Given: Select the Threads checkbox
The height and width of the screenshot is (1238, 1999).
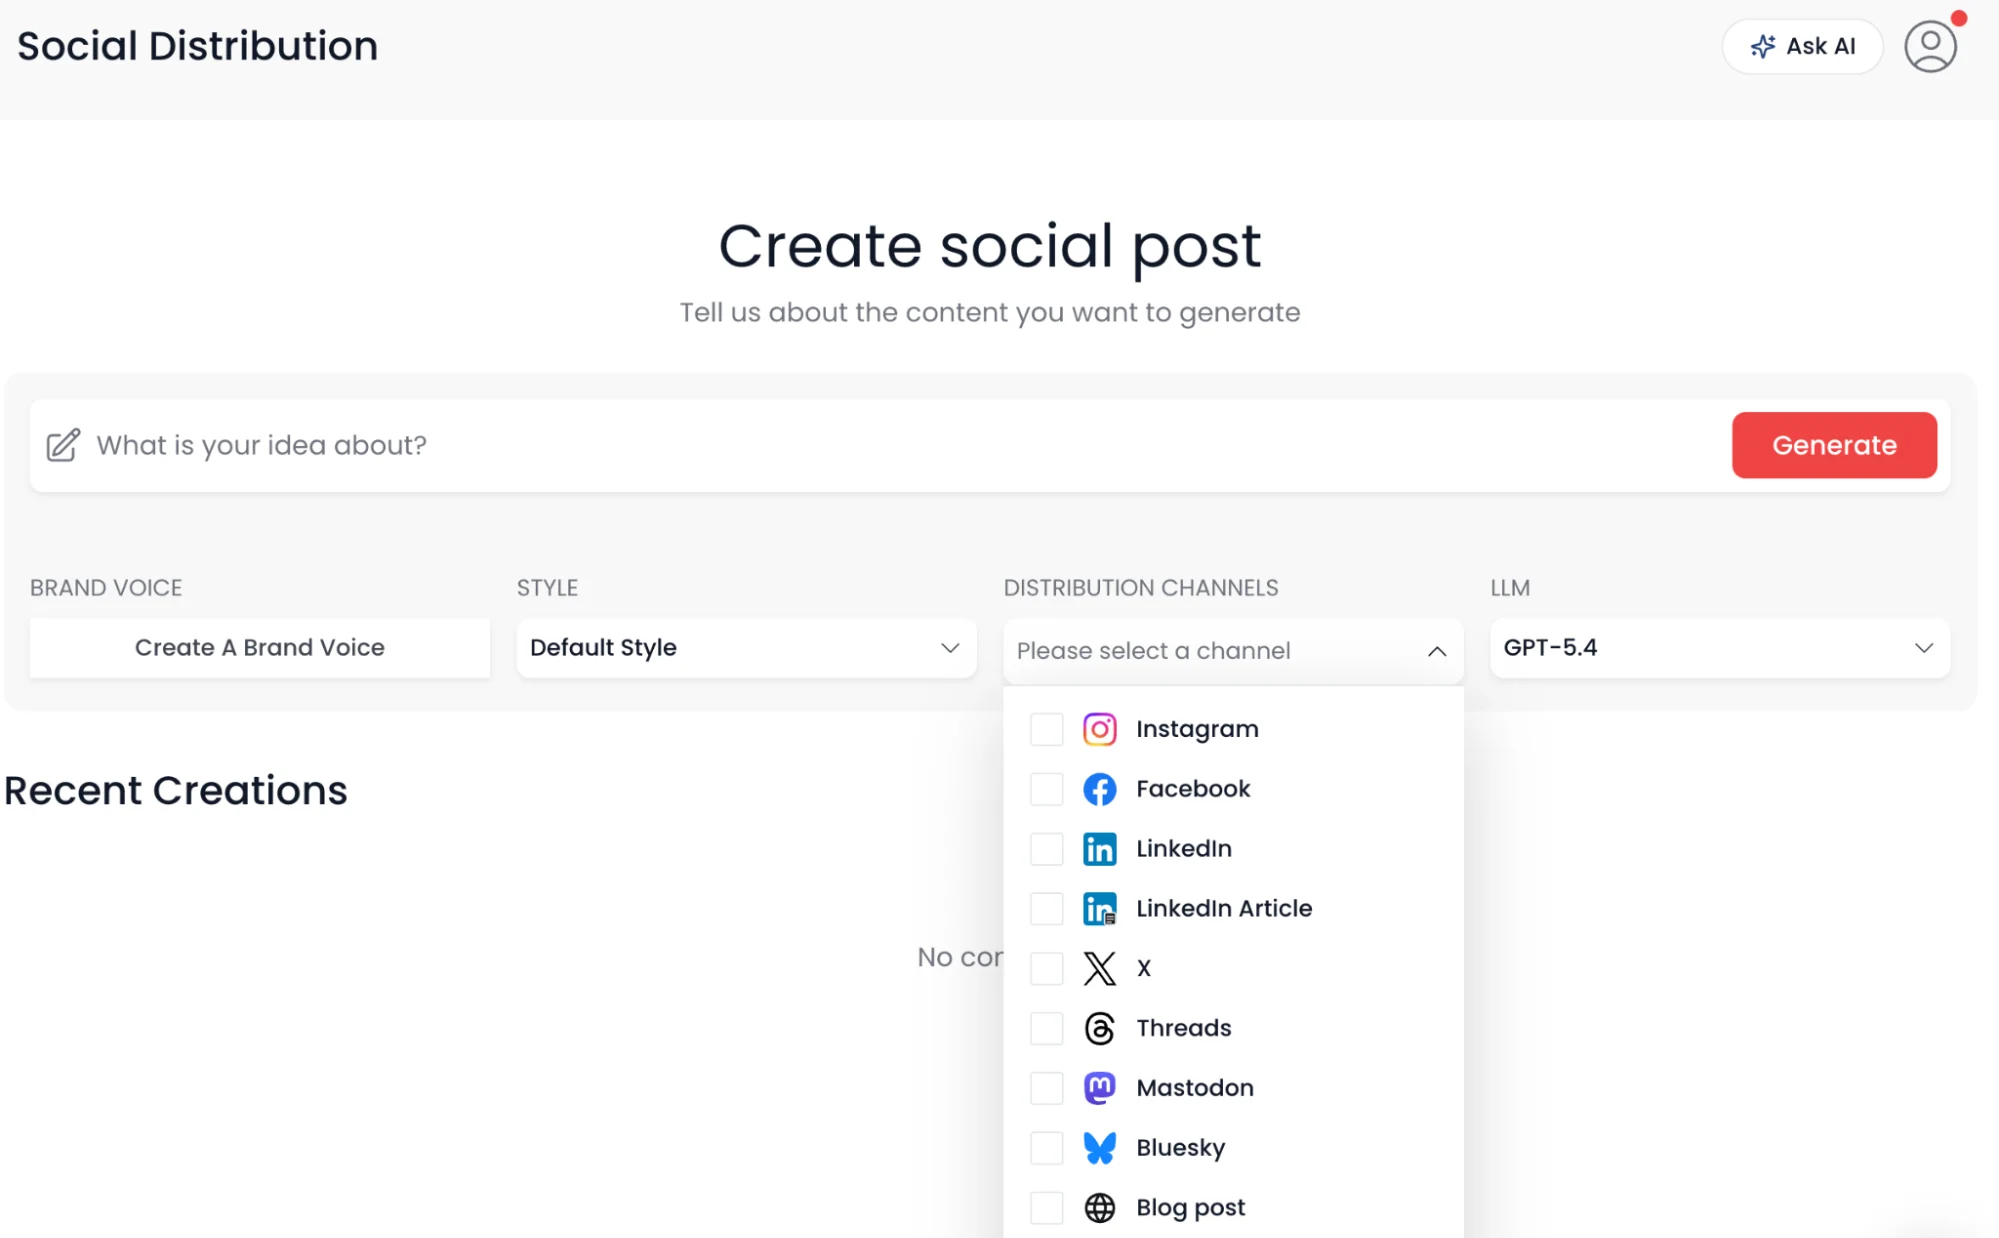Looking at the screenshot, I should pyautogui.click(x=1046, y=1028).
